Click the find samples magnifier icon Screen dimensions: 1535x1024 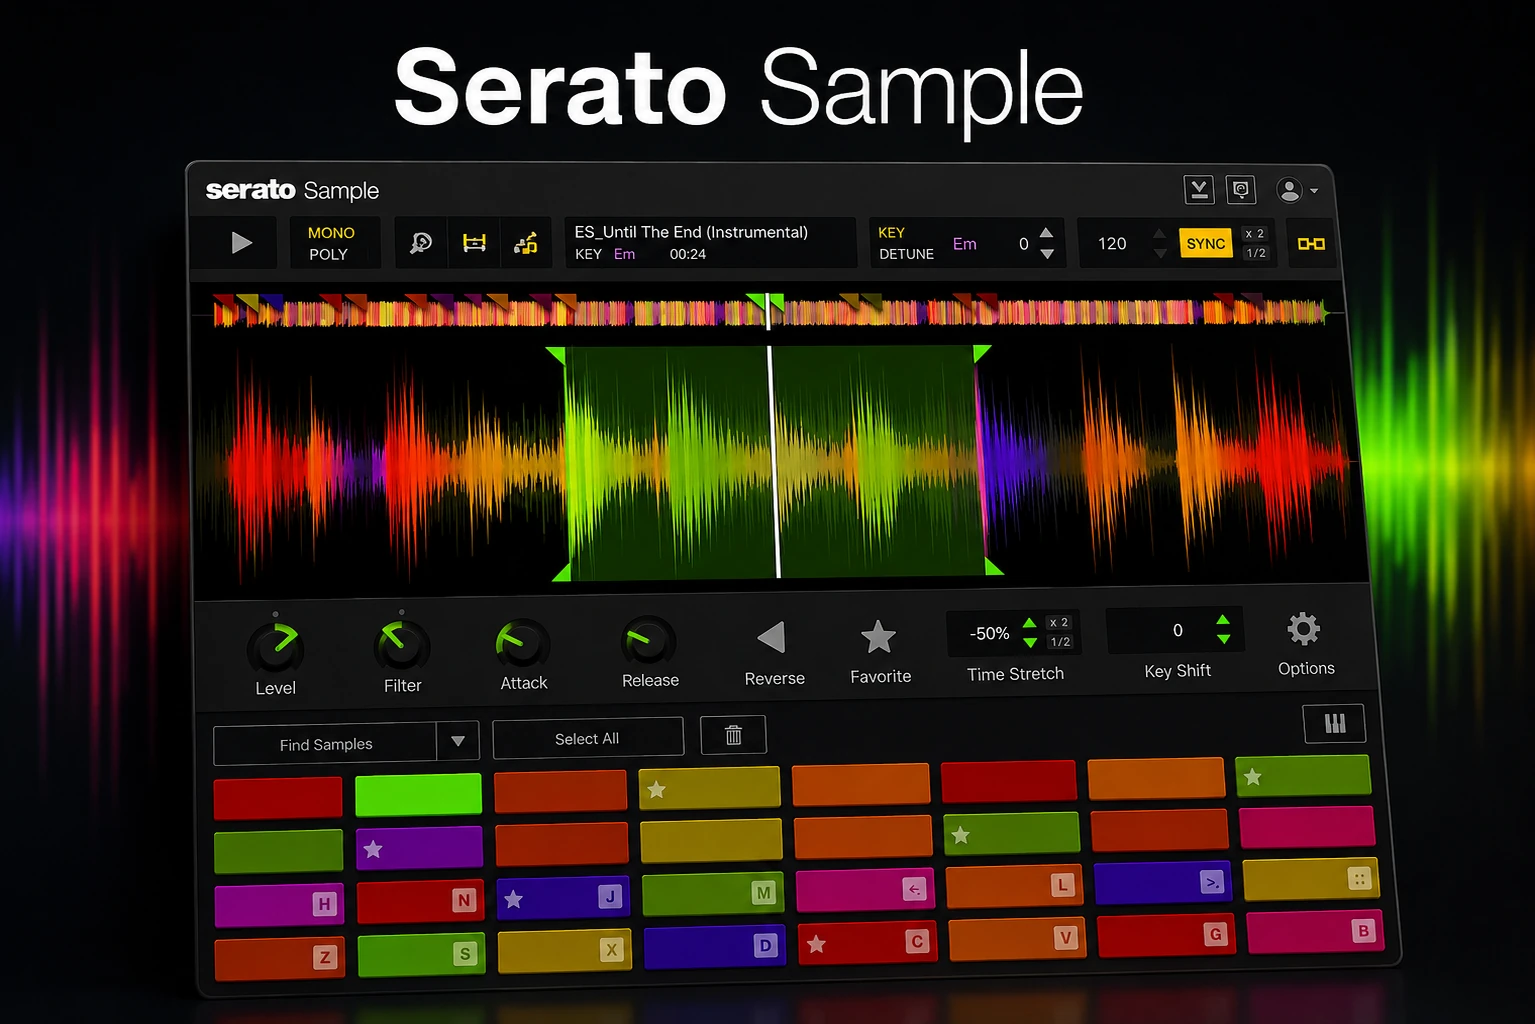click(421, 243)
